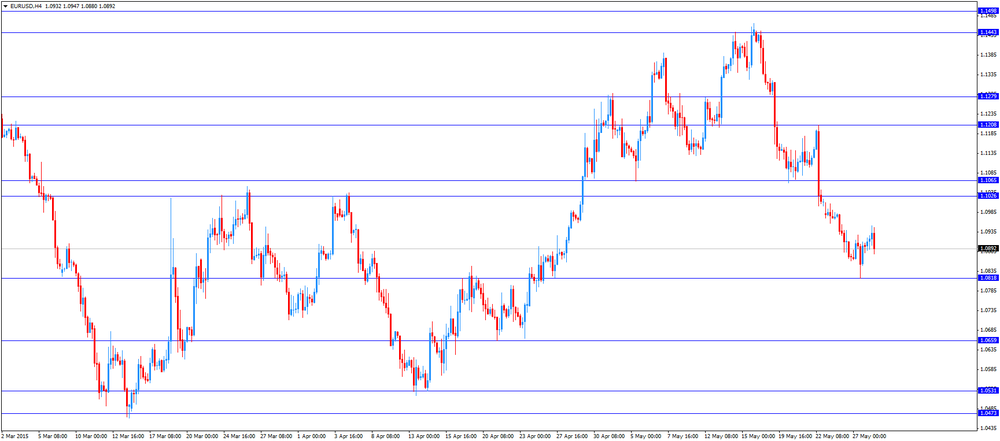
Task: Select the 1.1279 horizontal line price label
Action: (x=988, y=96)
